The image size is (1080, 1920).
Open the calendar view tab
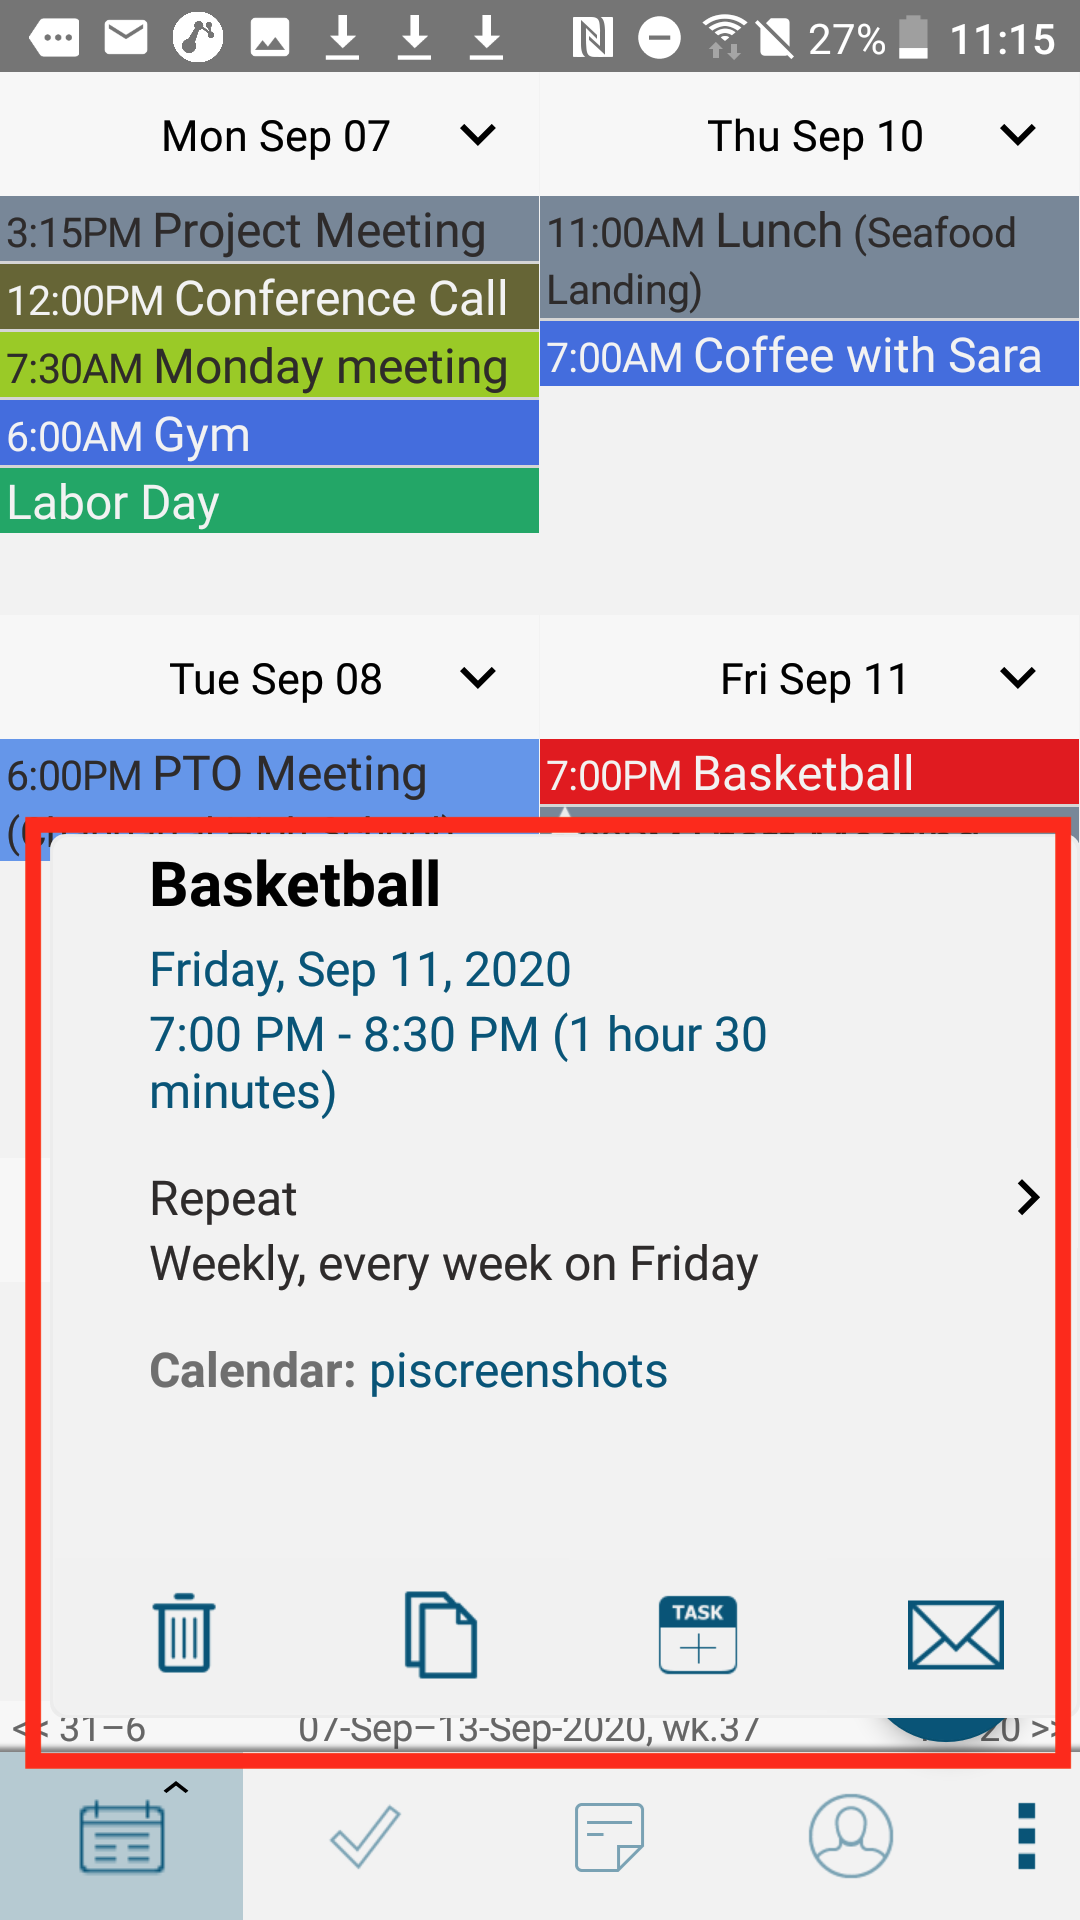click(x=122, y=1836)
